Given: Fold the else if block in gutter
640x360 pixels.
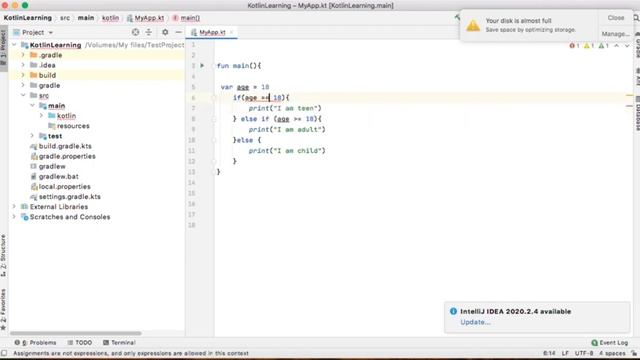Looking at the screenshot, I should 214,119.
